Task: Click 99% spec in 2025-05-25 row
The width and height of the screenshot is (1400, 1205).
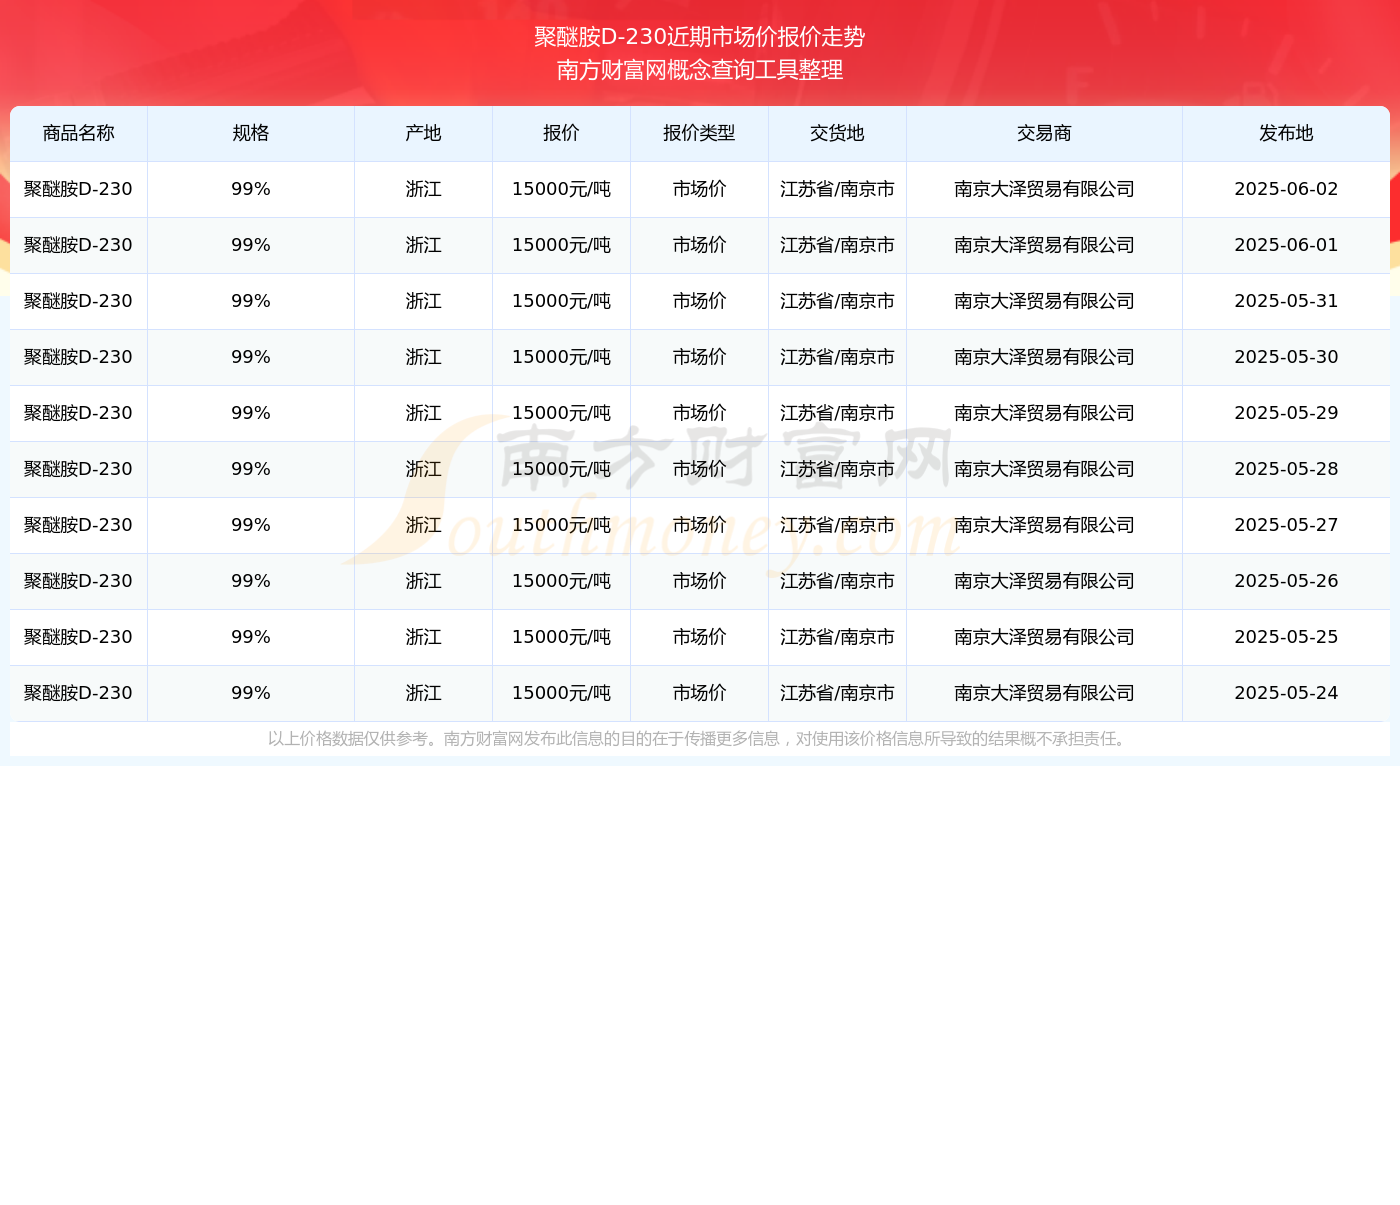Action: 251,637
